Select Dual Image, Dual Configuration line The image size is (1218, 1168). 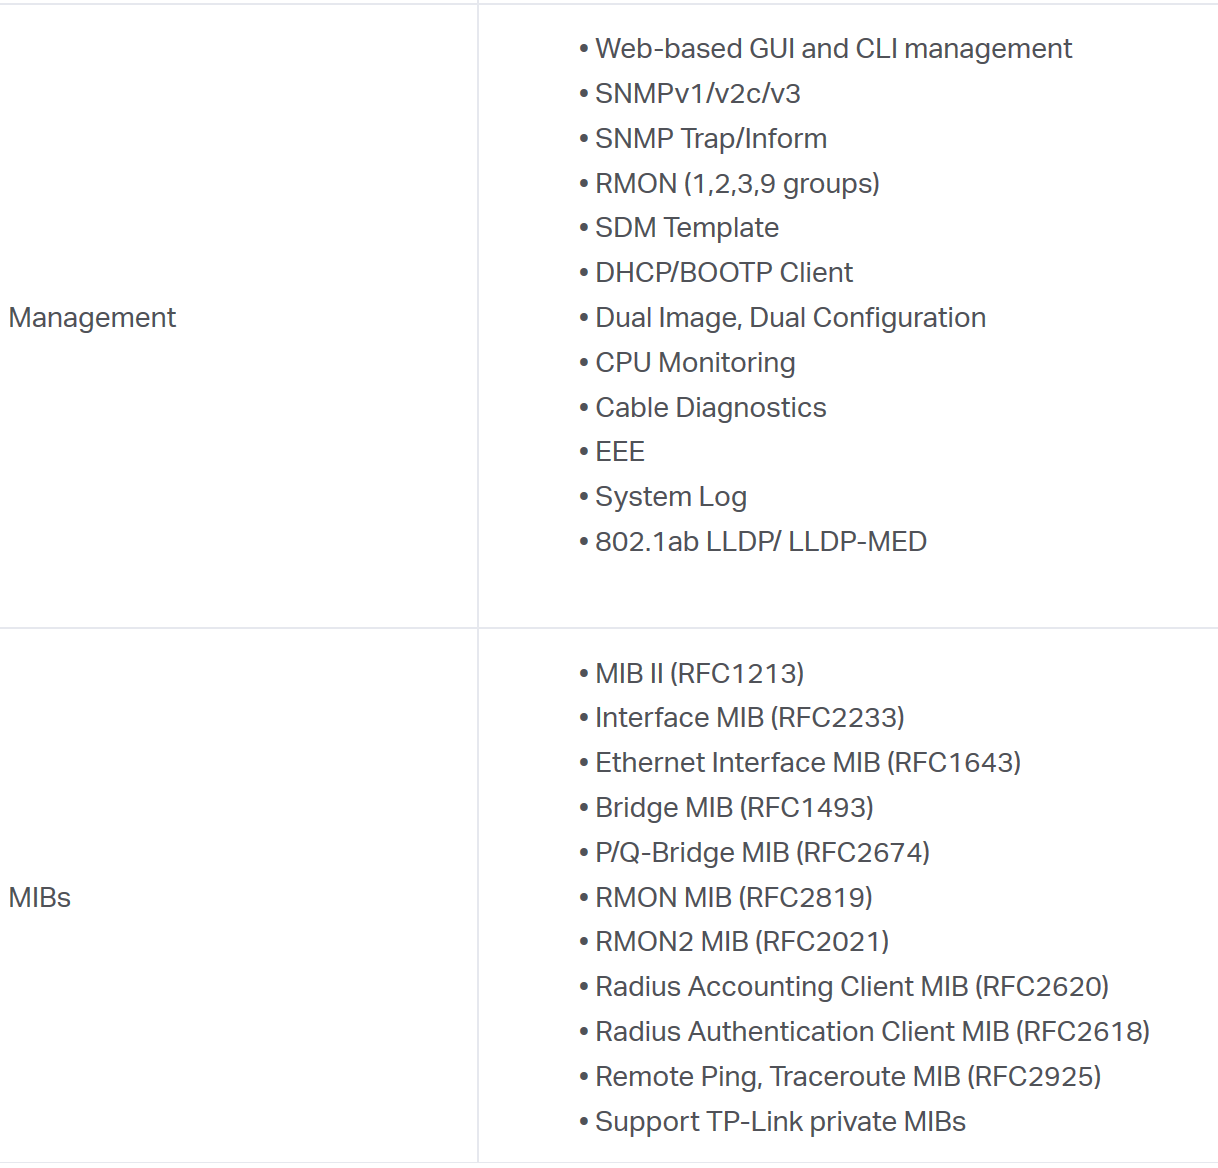(790, 318)
